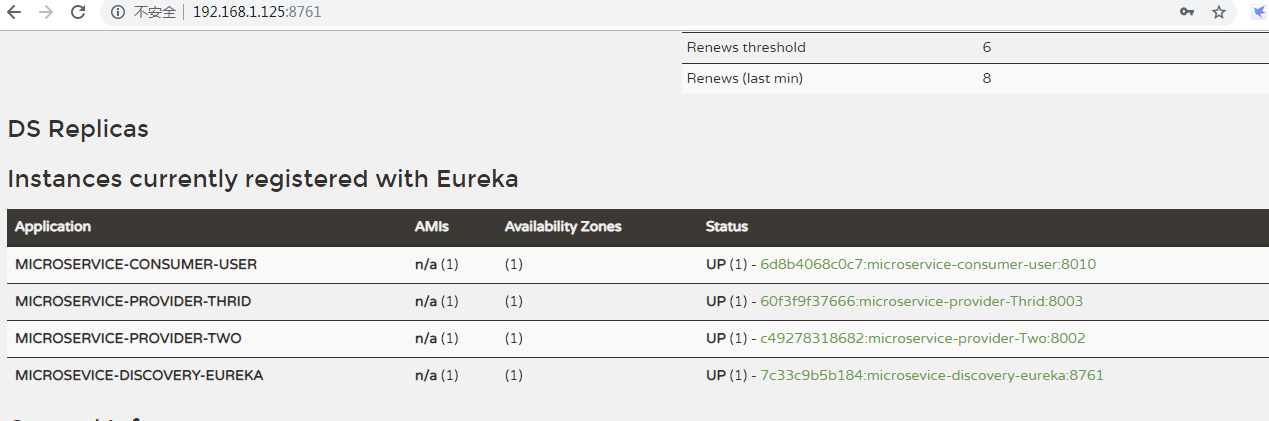The image size is (1269, 421).
Task: Click the Status column header
Action: 727,227
